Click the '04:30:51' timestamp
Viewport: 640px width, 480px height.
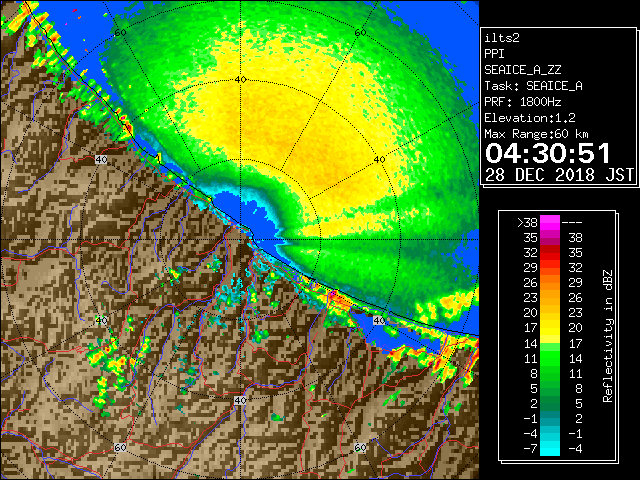tap(547, 153)
